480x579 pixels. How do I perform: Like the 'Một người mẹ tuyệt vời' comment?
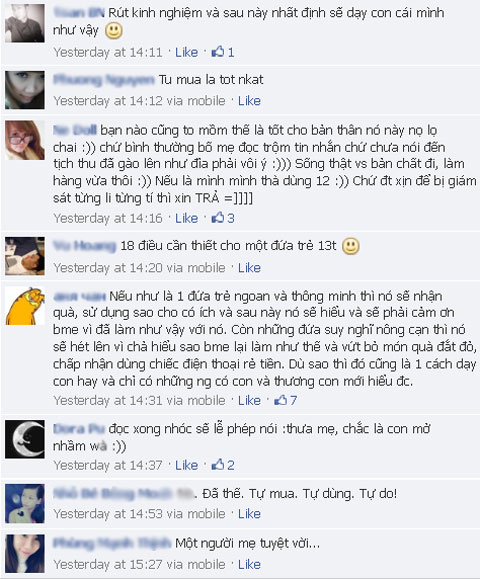(x=249, y=564)
